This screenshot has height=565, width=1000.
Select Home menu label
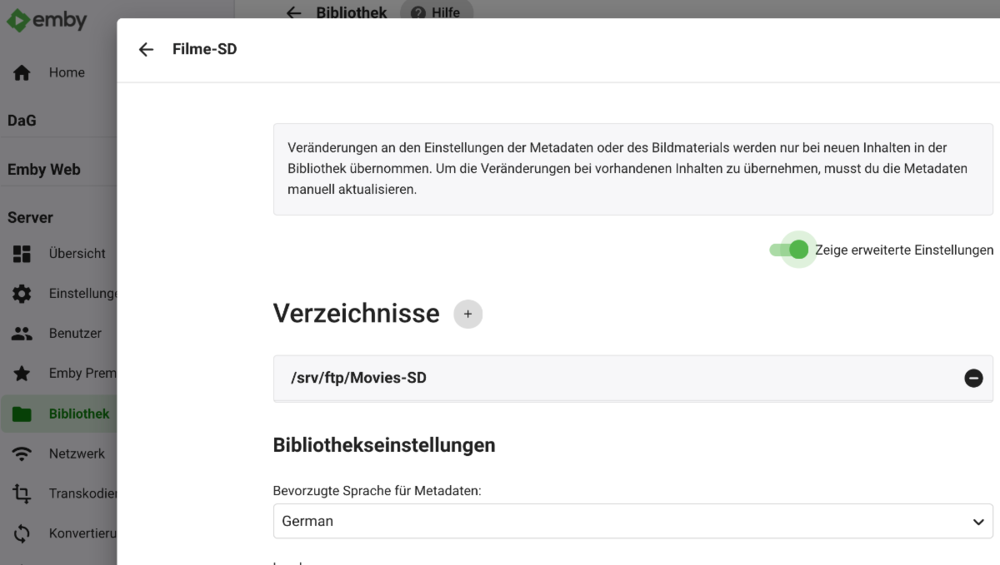pyautogui.click(x=67, y=73)
